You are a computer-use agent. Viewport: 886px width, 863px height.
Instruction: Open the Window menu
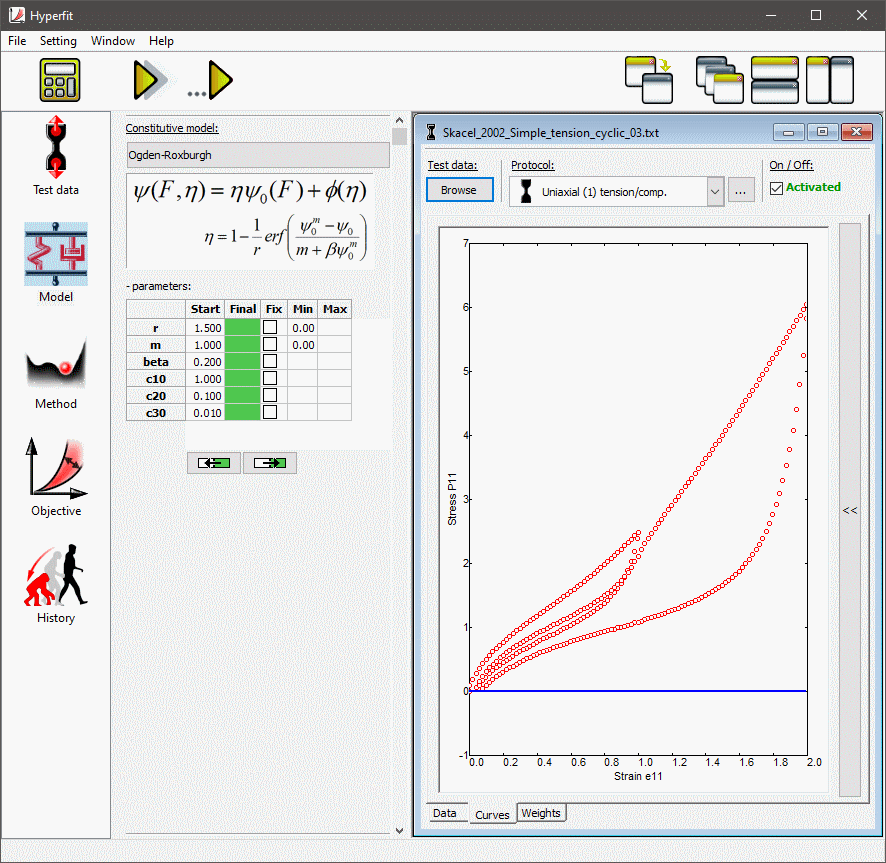[113, 41]
